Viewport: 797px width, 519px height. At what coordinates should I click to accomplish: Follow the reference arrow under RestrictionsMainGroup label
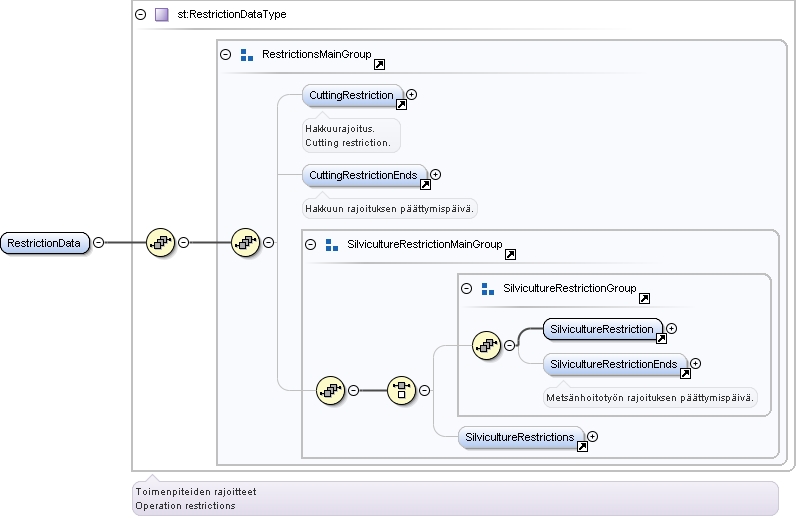379,65
